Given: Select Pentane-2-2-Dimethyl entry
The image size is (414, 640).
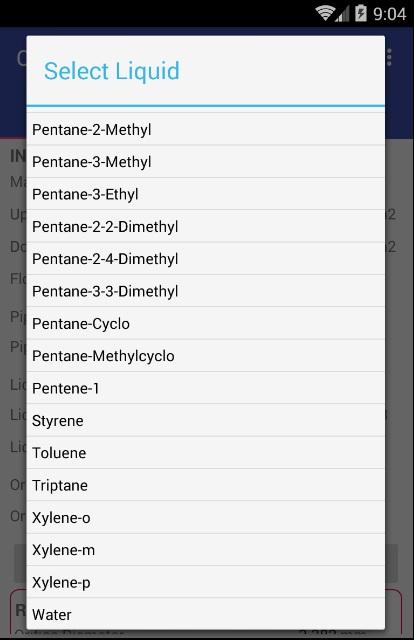Looking at the screenshot, I should tap(206, 226).
